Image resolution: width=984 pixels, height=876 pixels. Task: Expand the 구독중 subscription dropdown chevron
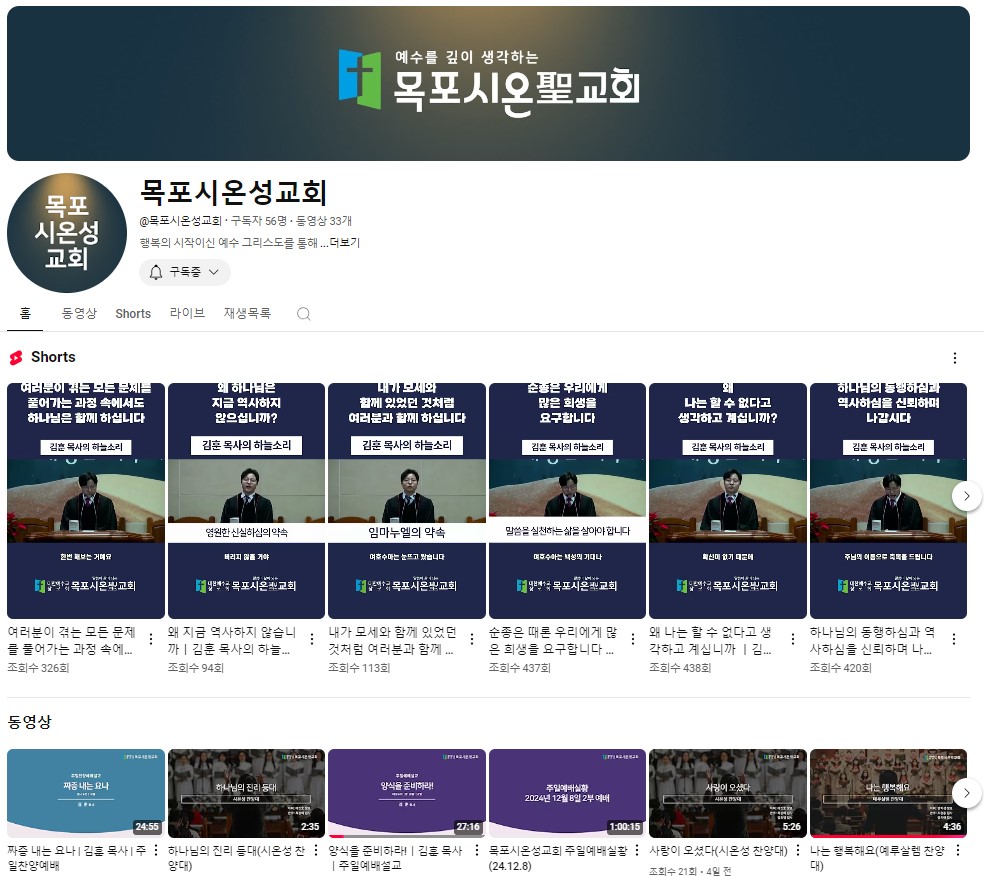click(213, 272)
